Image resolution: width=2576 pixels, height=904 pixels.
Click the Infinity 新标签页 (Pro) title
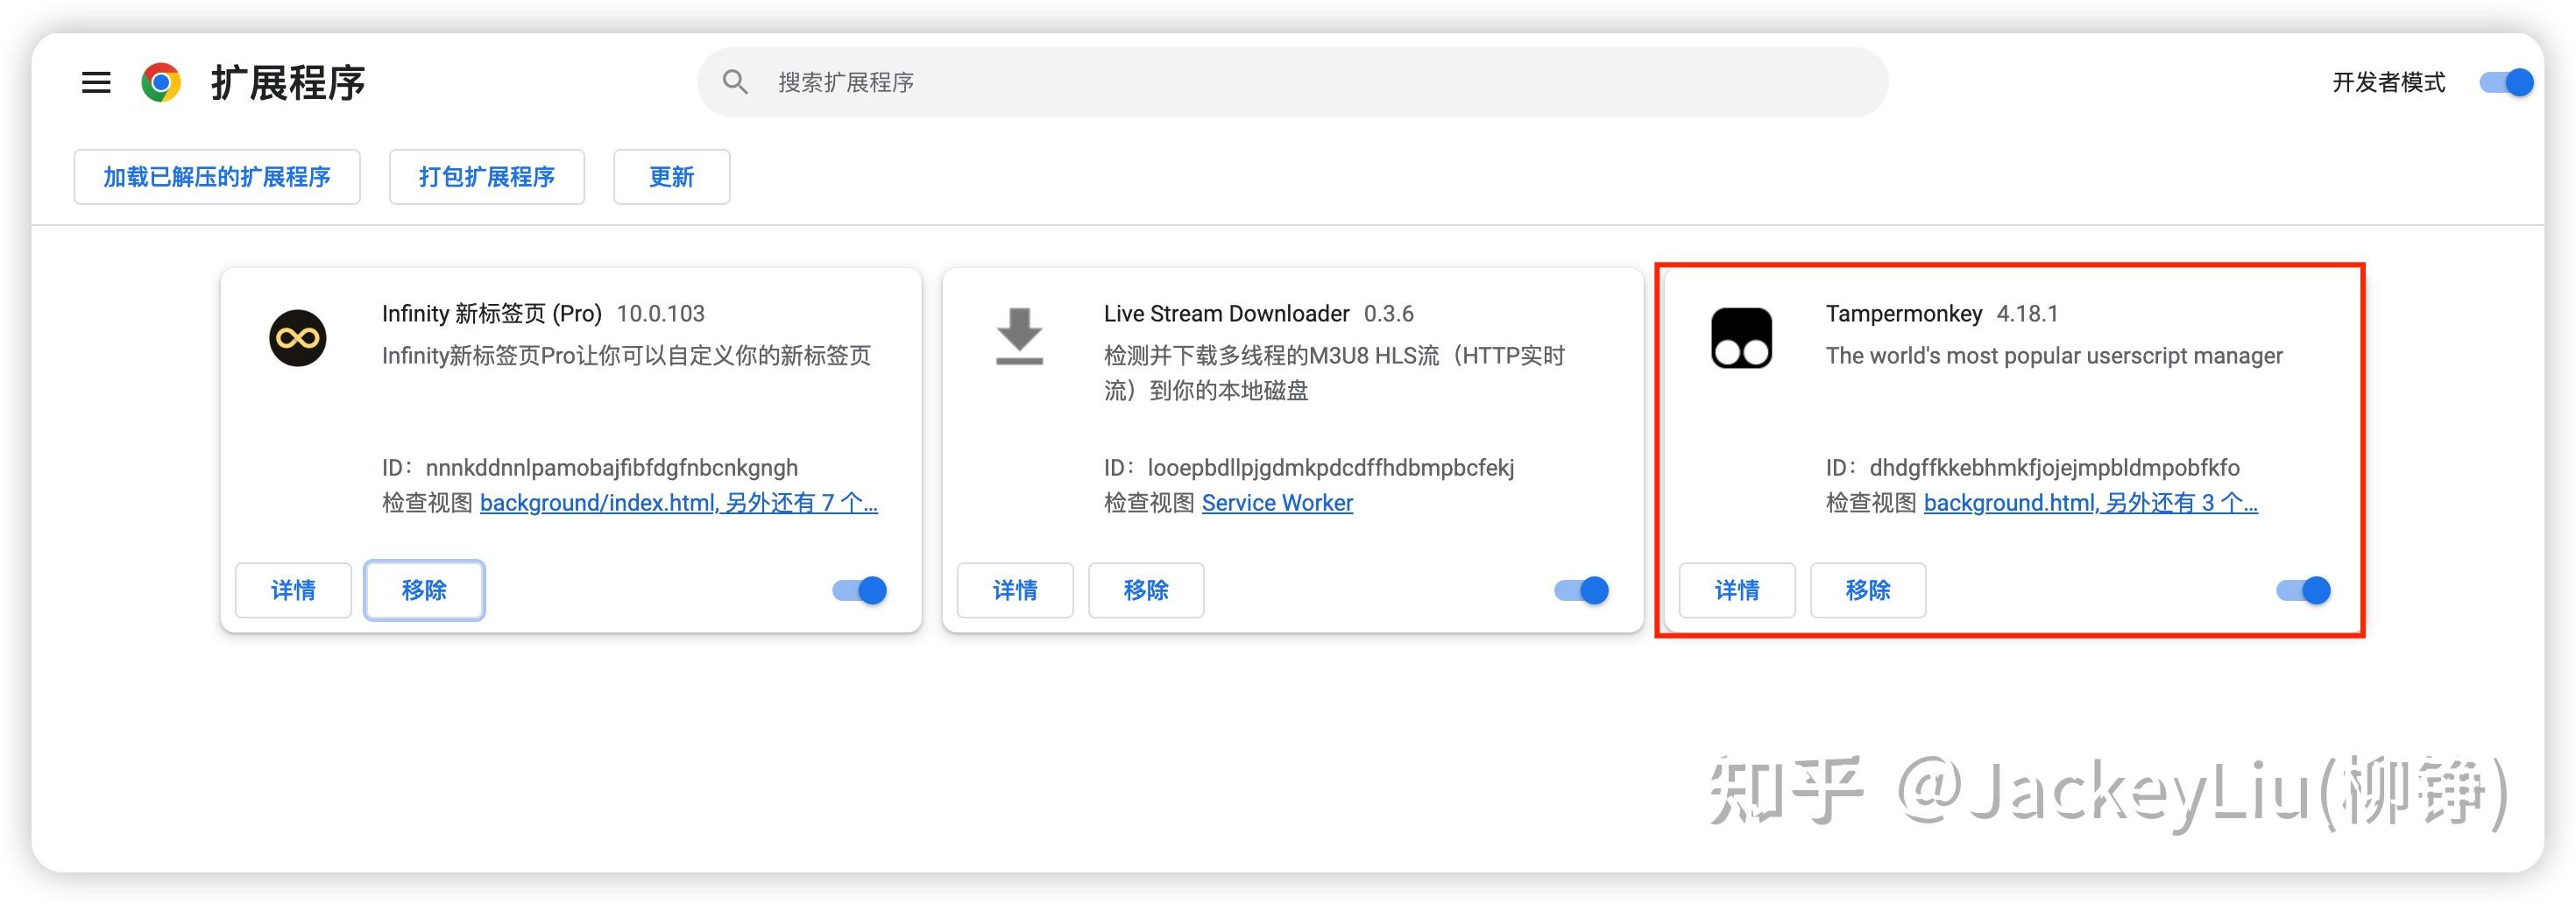pos(491,314)
